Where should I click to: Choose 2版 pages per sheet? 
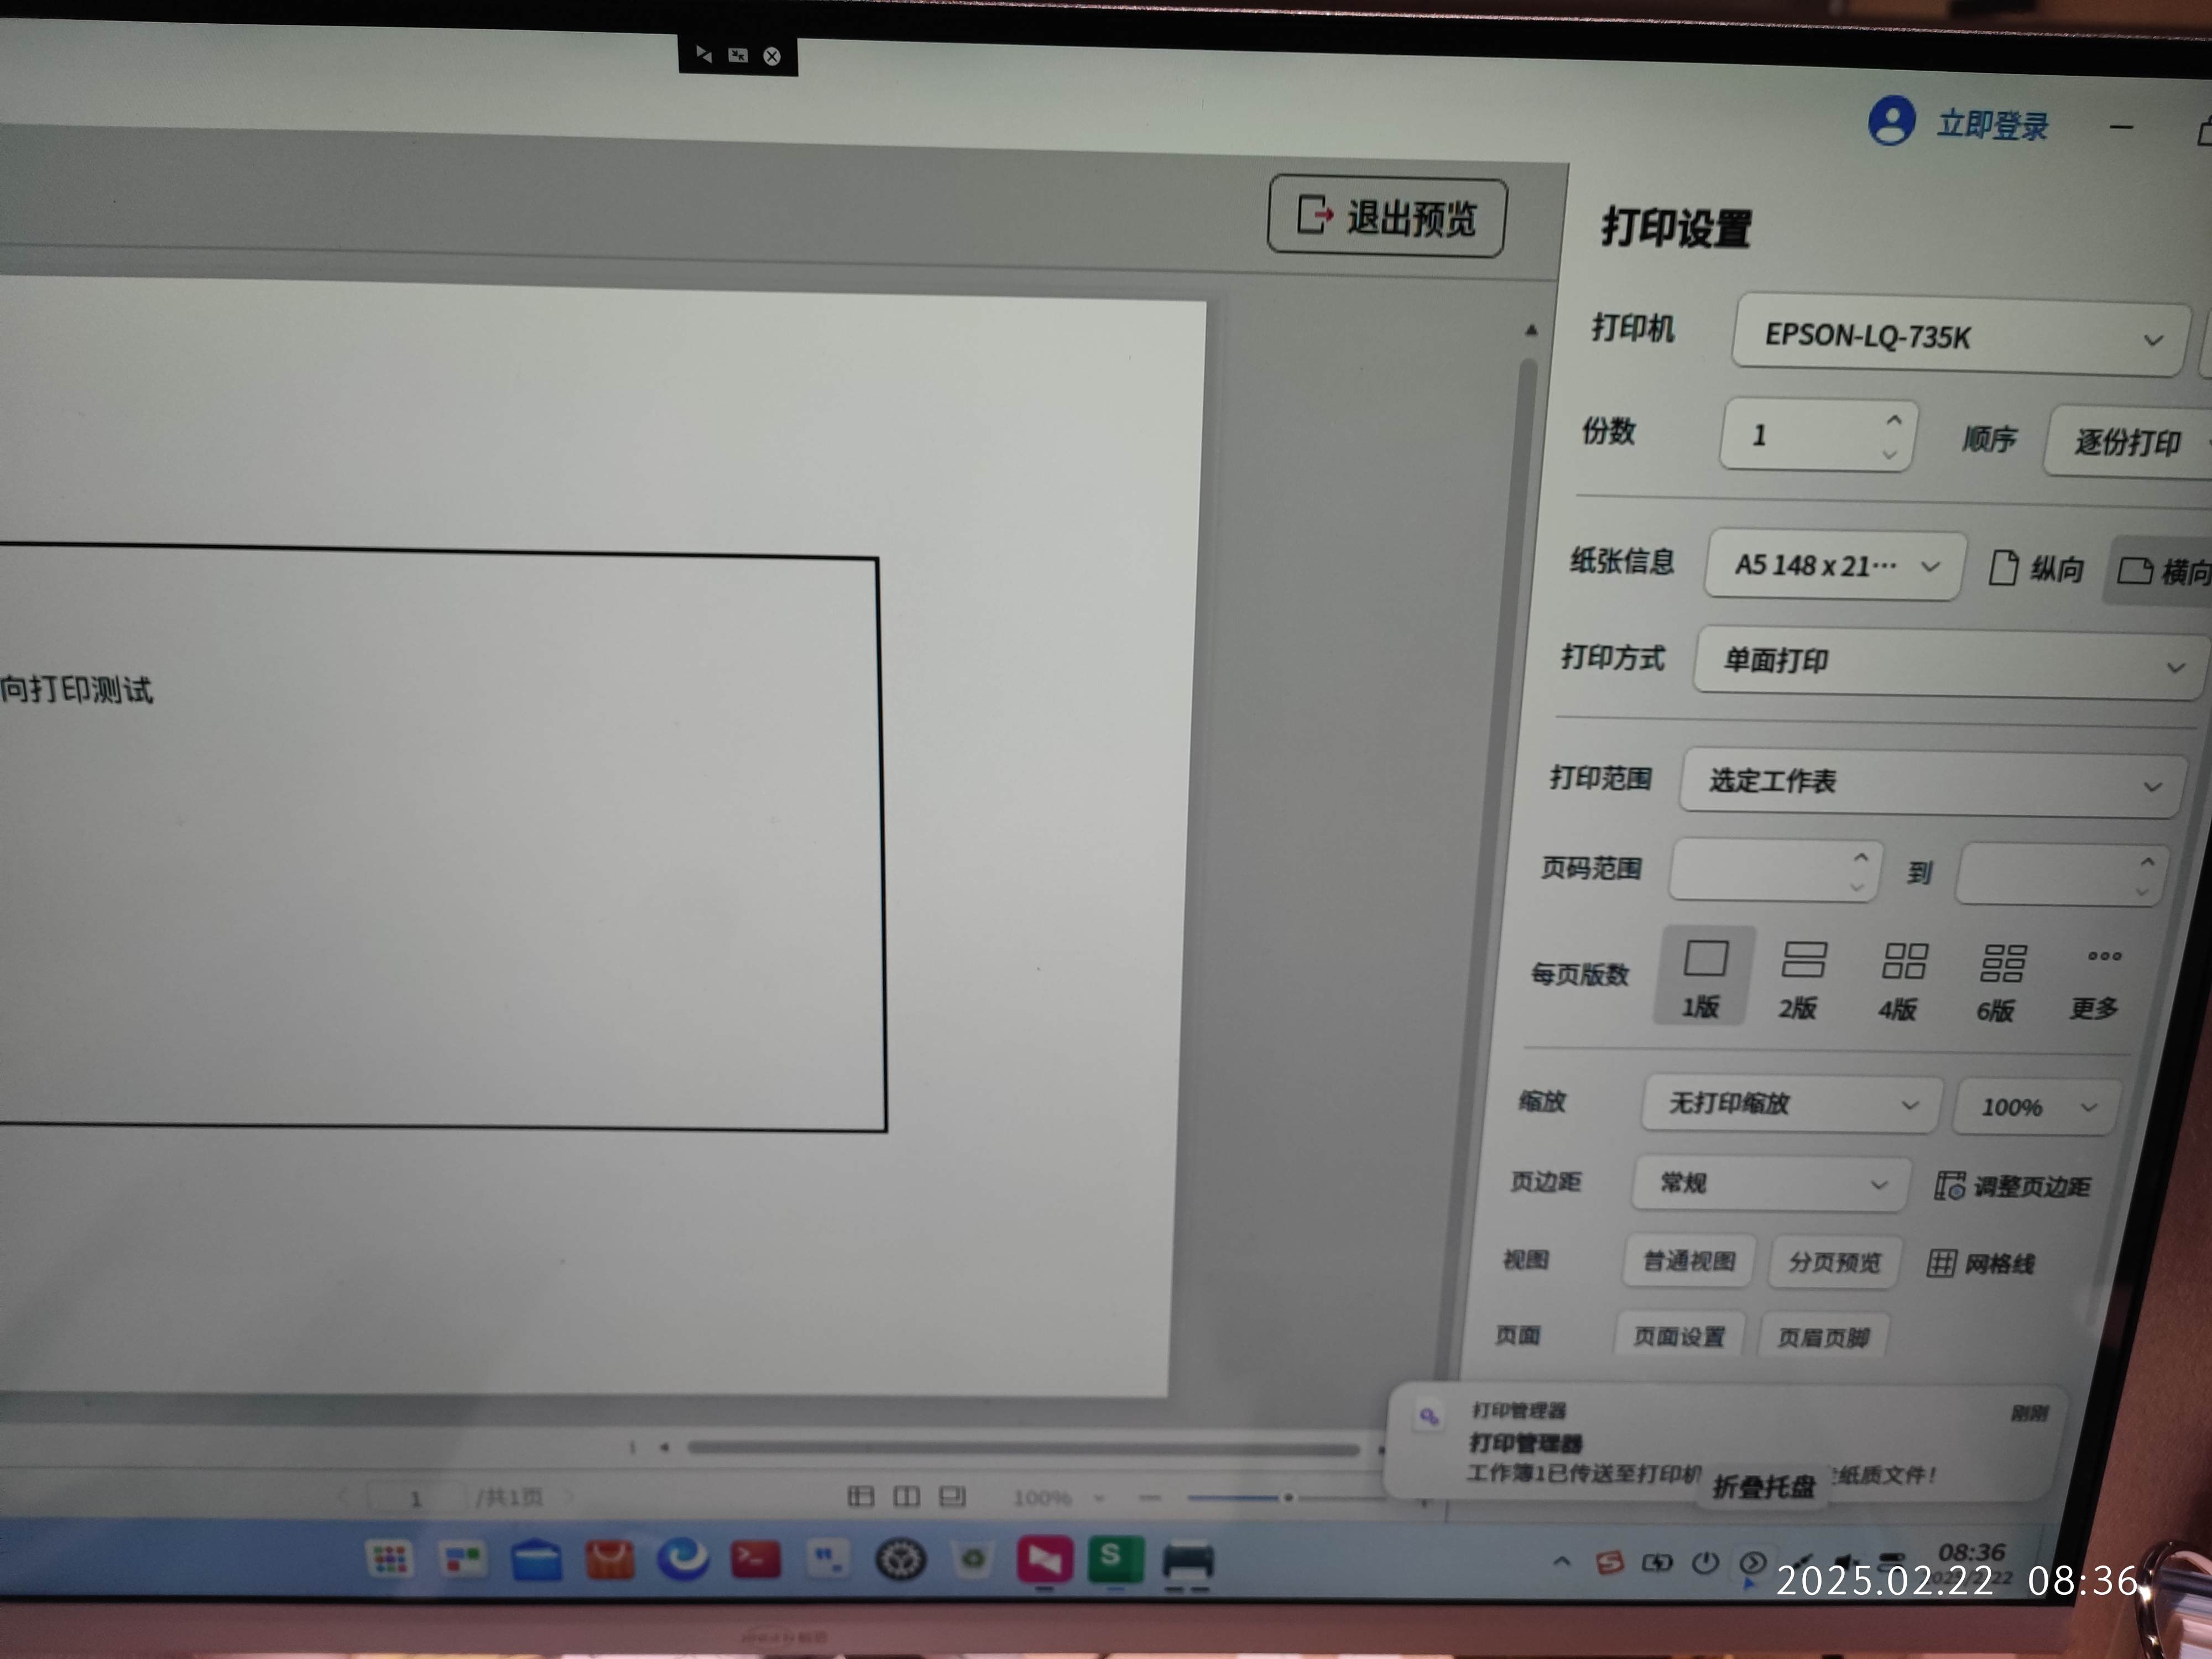pos(1800,979)
